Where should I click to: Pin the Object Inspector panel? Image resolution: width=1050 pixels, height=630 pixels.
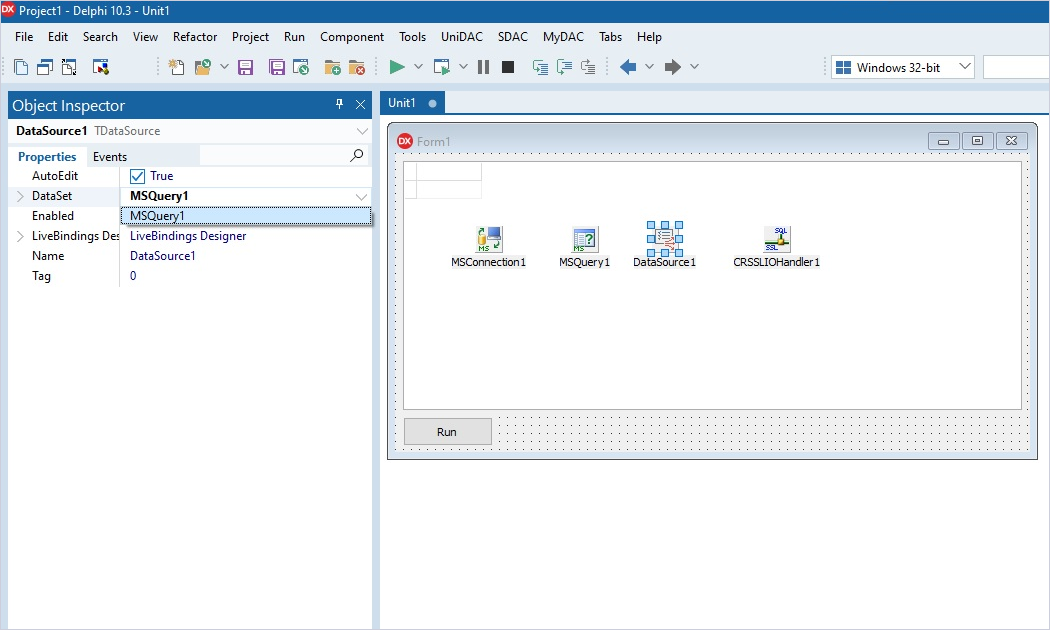[x=339, y=104]
